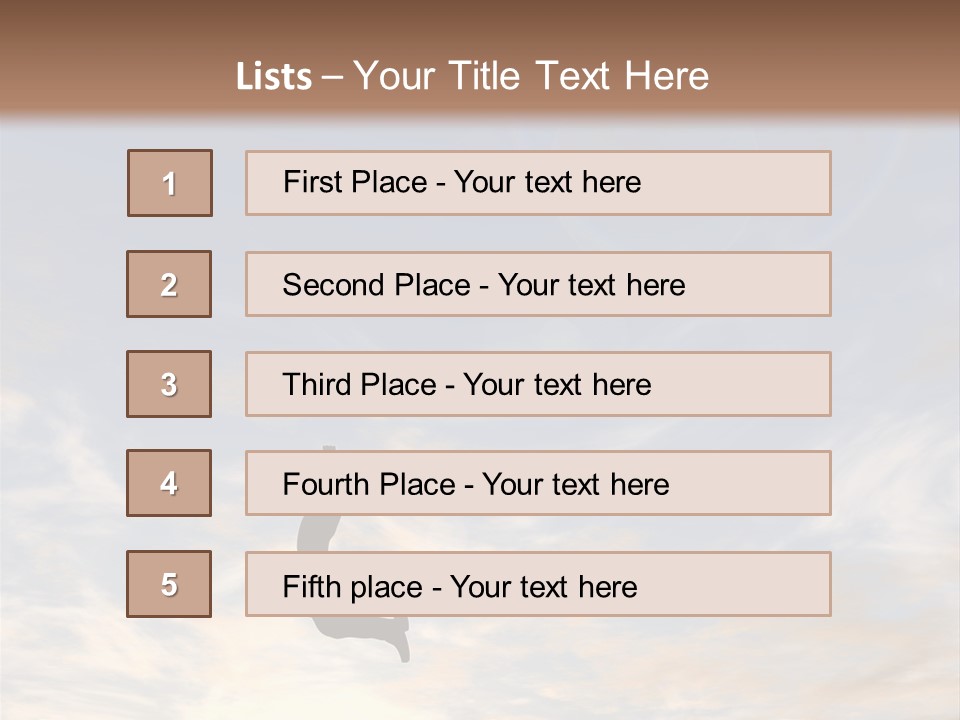Click the words 'Fourth Place'
The width and height of the screenshot is (960, 720).
(368, 485)
